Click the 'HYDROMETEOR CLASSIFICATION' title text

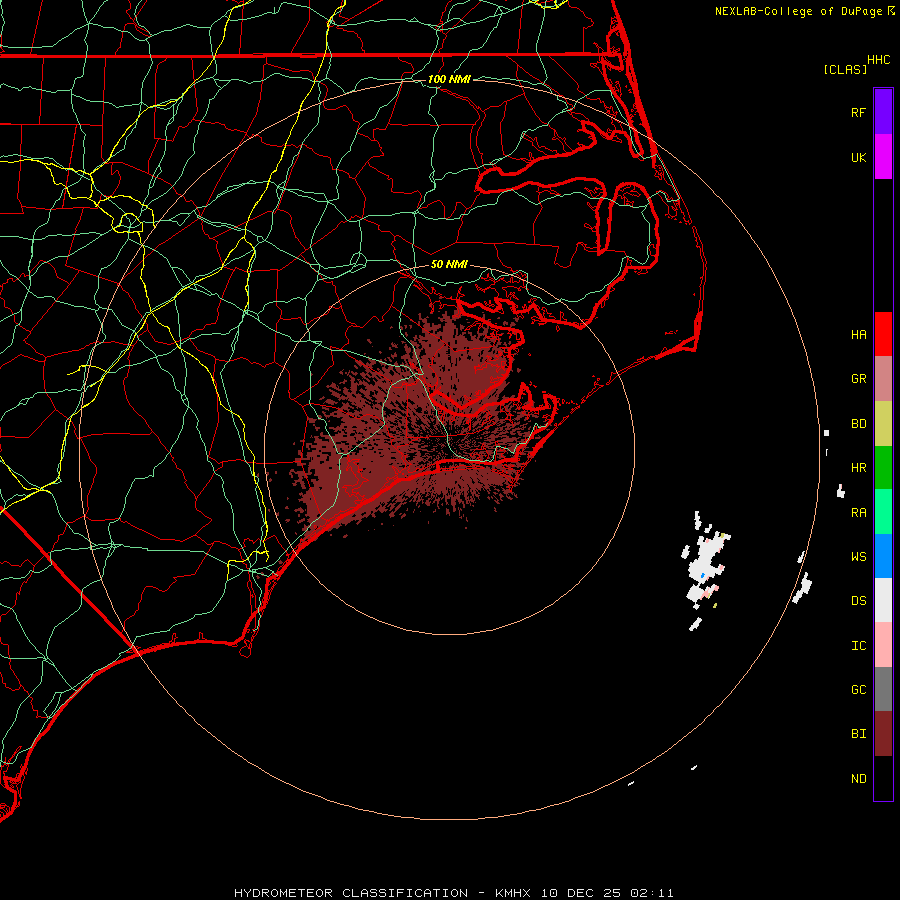click(x=351, y=893)
